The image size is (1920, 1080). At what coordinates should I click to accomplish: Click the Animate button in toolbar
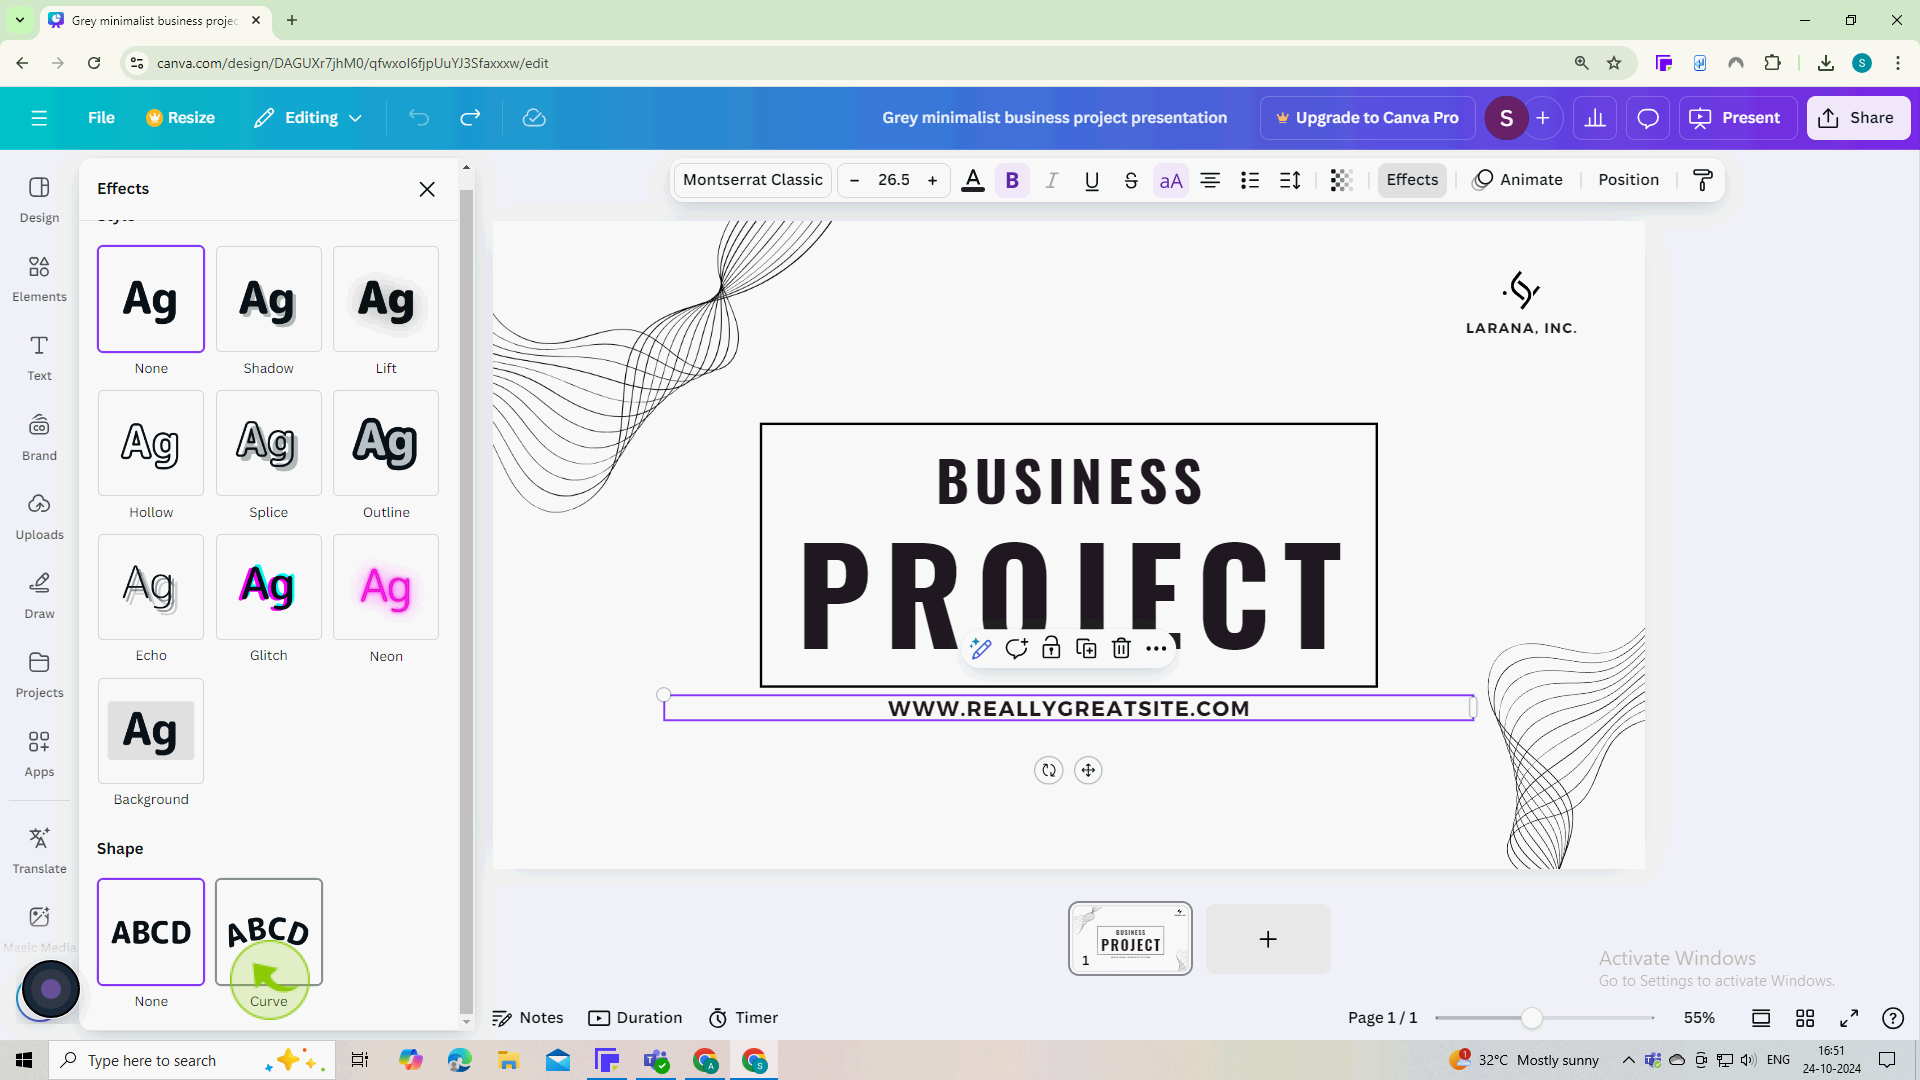click(x=1519, y=179)
